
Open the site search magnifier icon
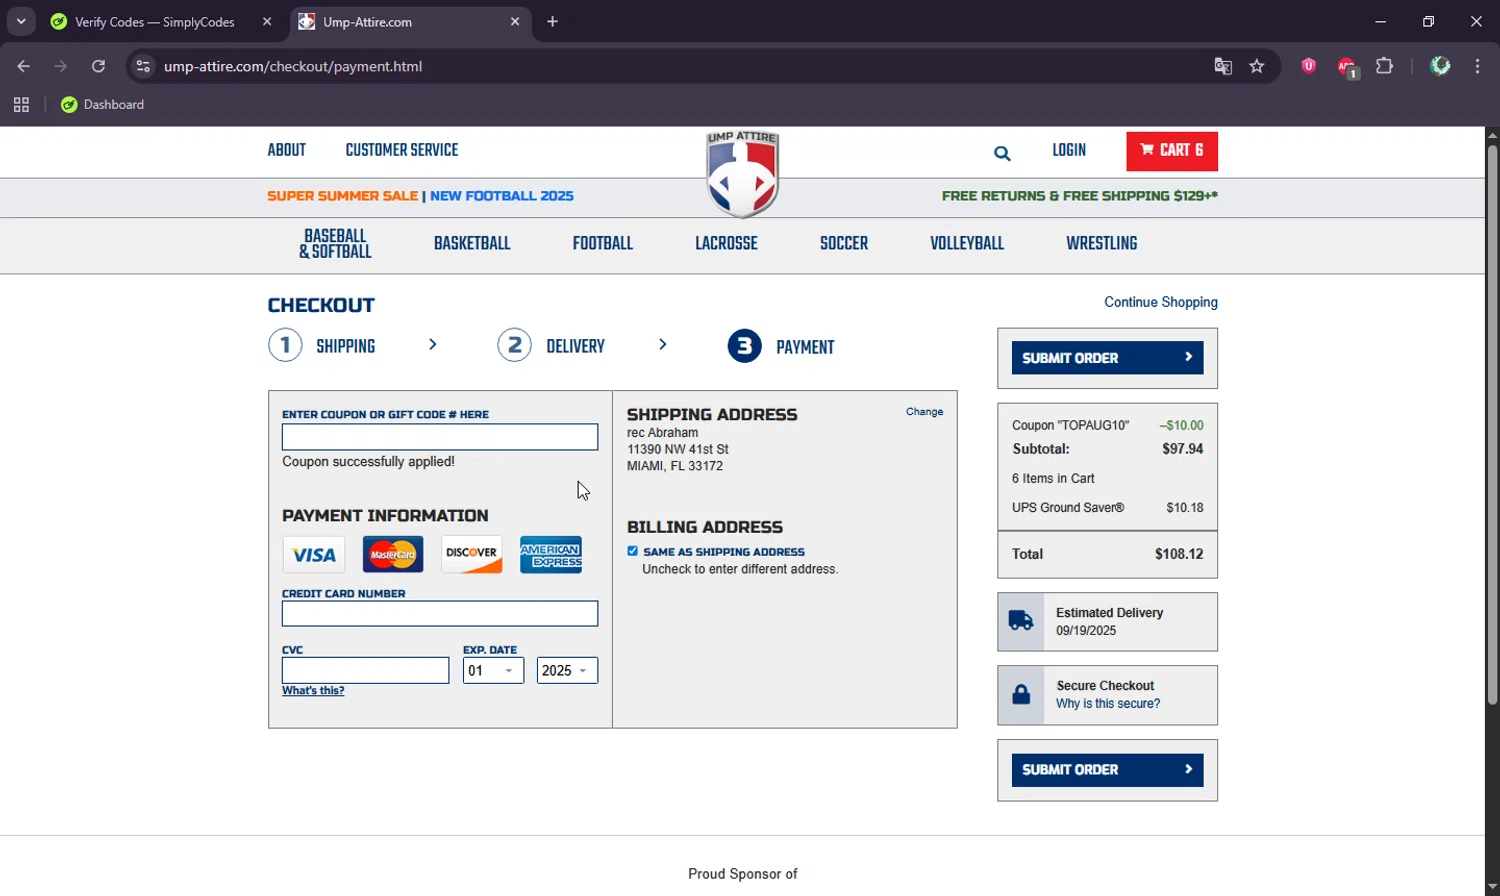click(1002, 153)
